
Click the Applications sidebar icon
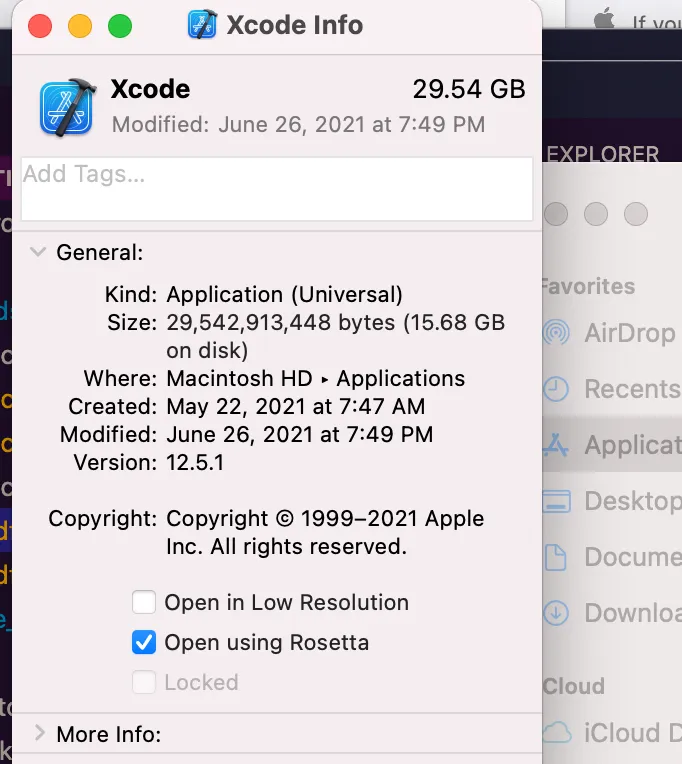pyautogui.click(x=557, y=445)
